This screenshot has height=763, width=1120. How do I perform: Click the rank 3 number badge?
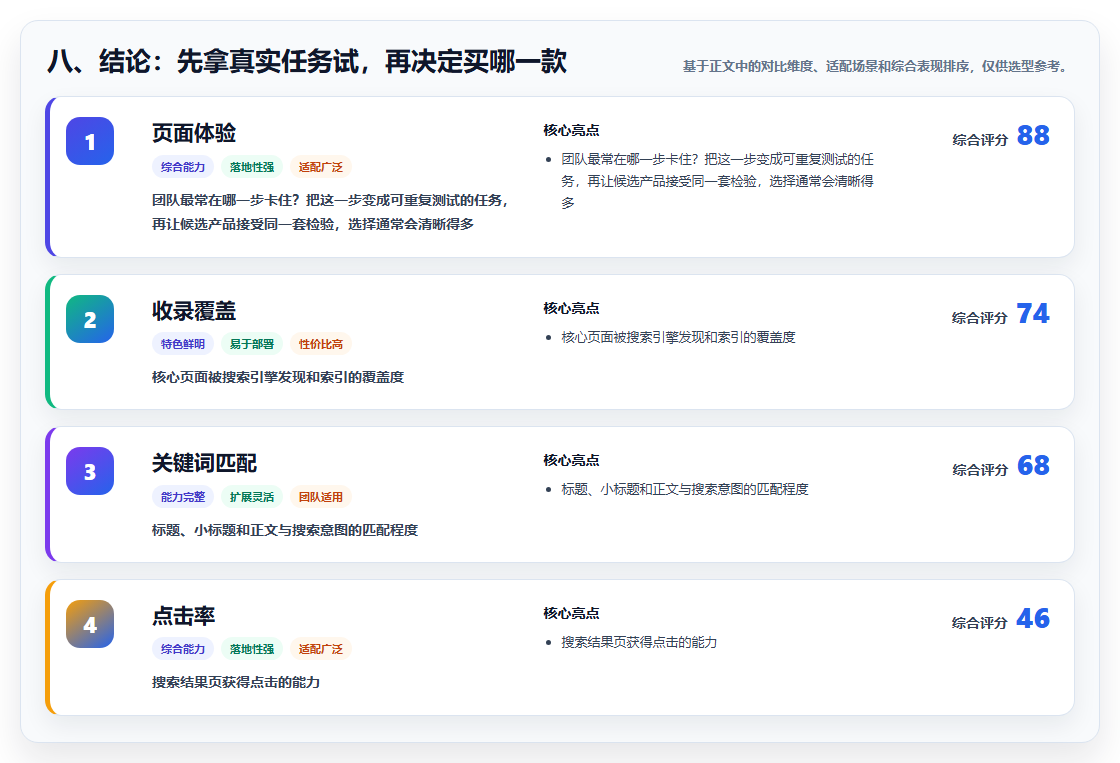[x=90, y=471]
